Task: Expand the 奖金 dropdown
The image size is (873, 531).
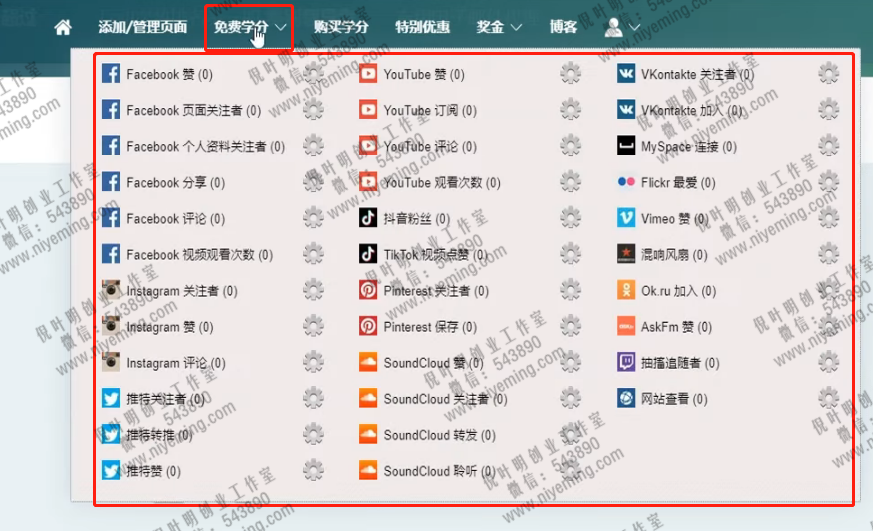Action: (499, 27)
